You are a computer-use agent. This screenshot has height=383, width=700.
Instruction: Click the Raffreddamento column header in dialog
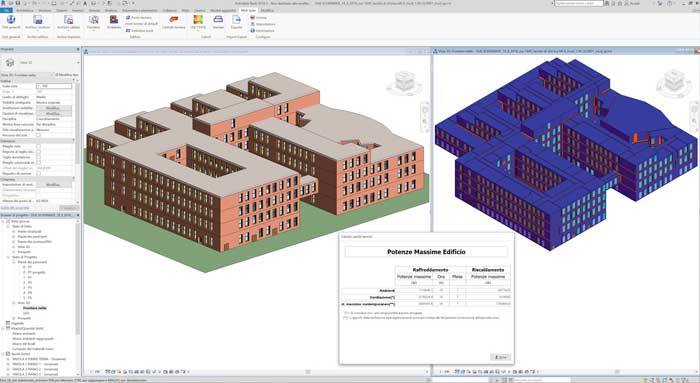tap(430, 270)
